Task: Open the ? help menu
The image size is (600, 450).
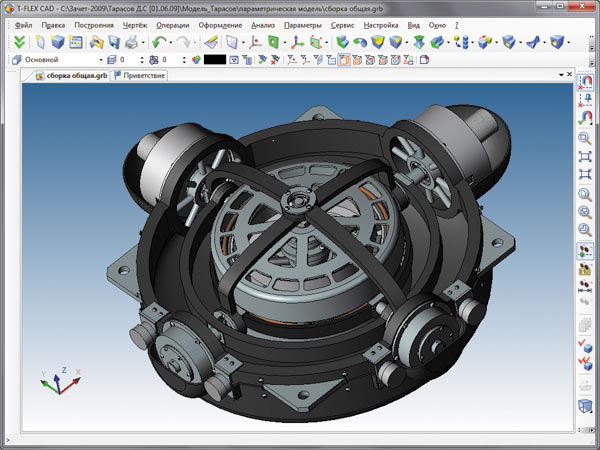Action: (x=456, y=25)
